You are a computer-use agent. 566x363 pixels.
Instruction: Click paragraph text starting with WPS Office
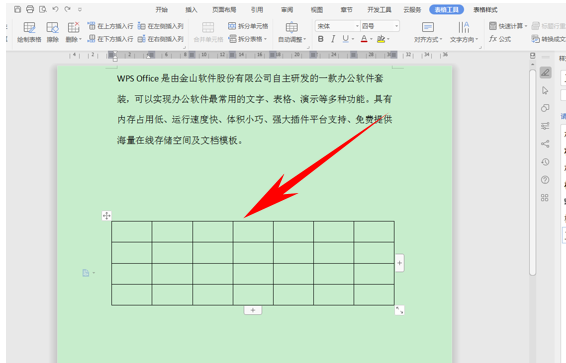tap(254, 109)
